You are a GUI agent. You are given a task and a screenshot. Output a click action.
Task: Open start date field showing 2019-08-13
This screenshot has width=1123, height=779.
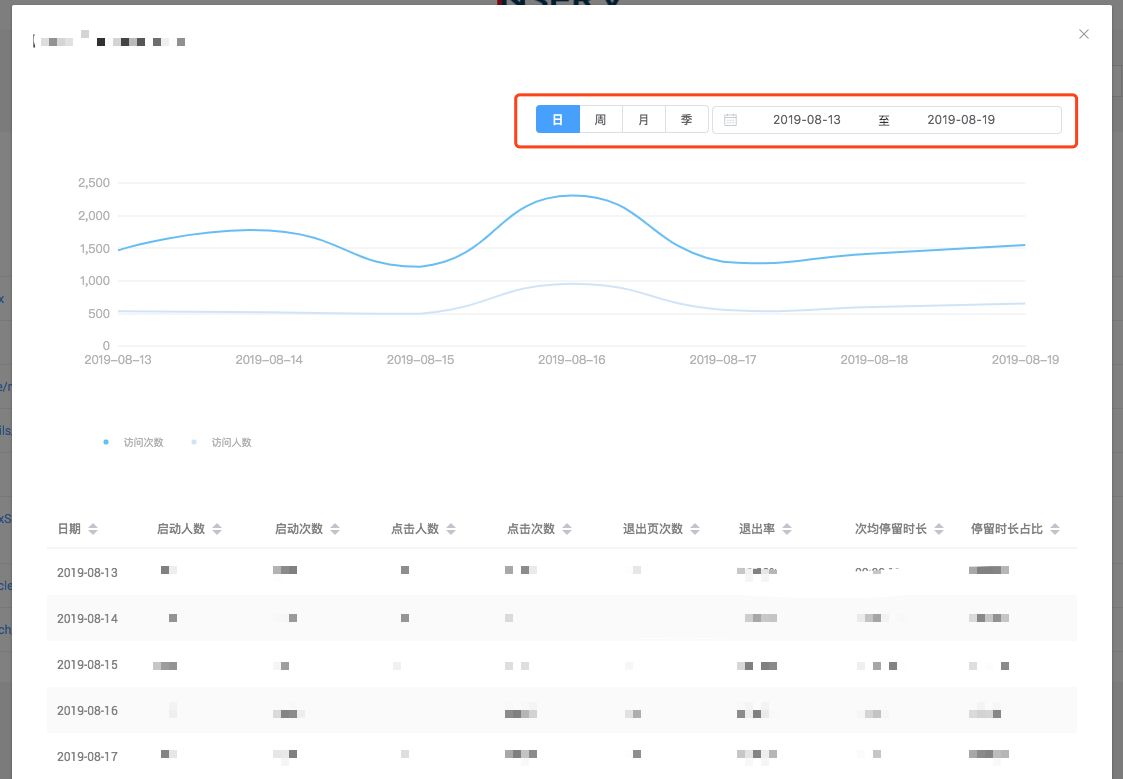point(806,120)
